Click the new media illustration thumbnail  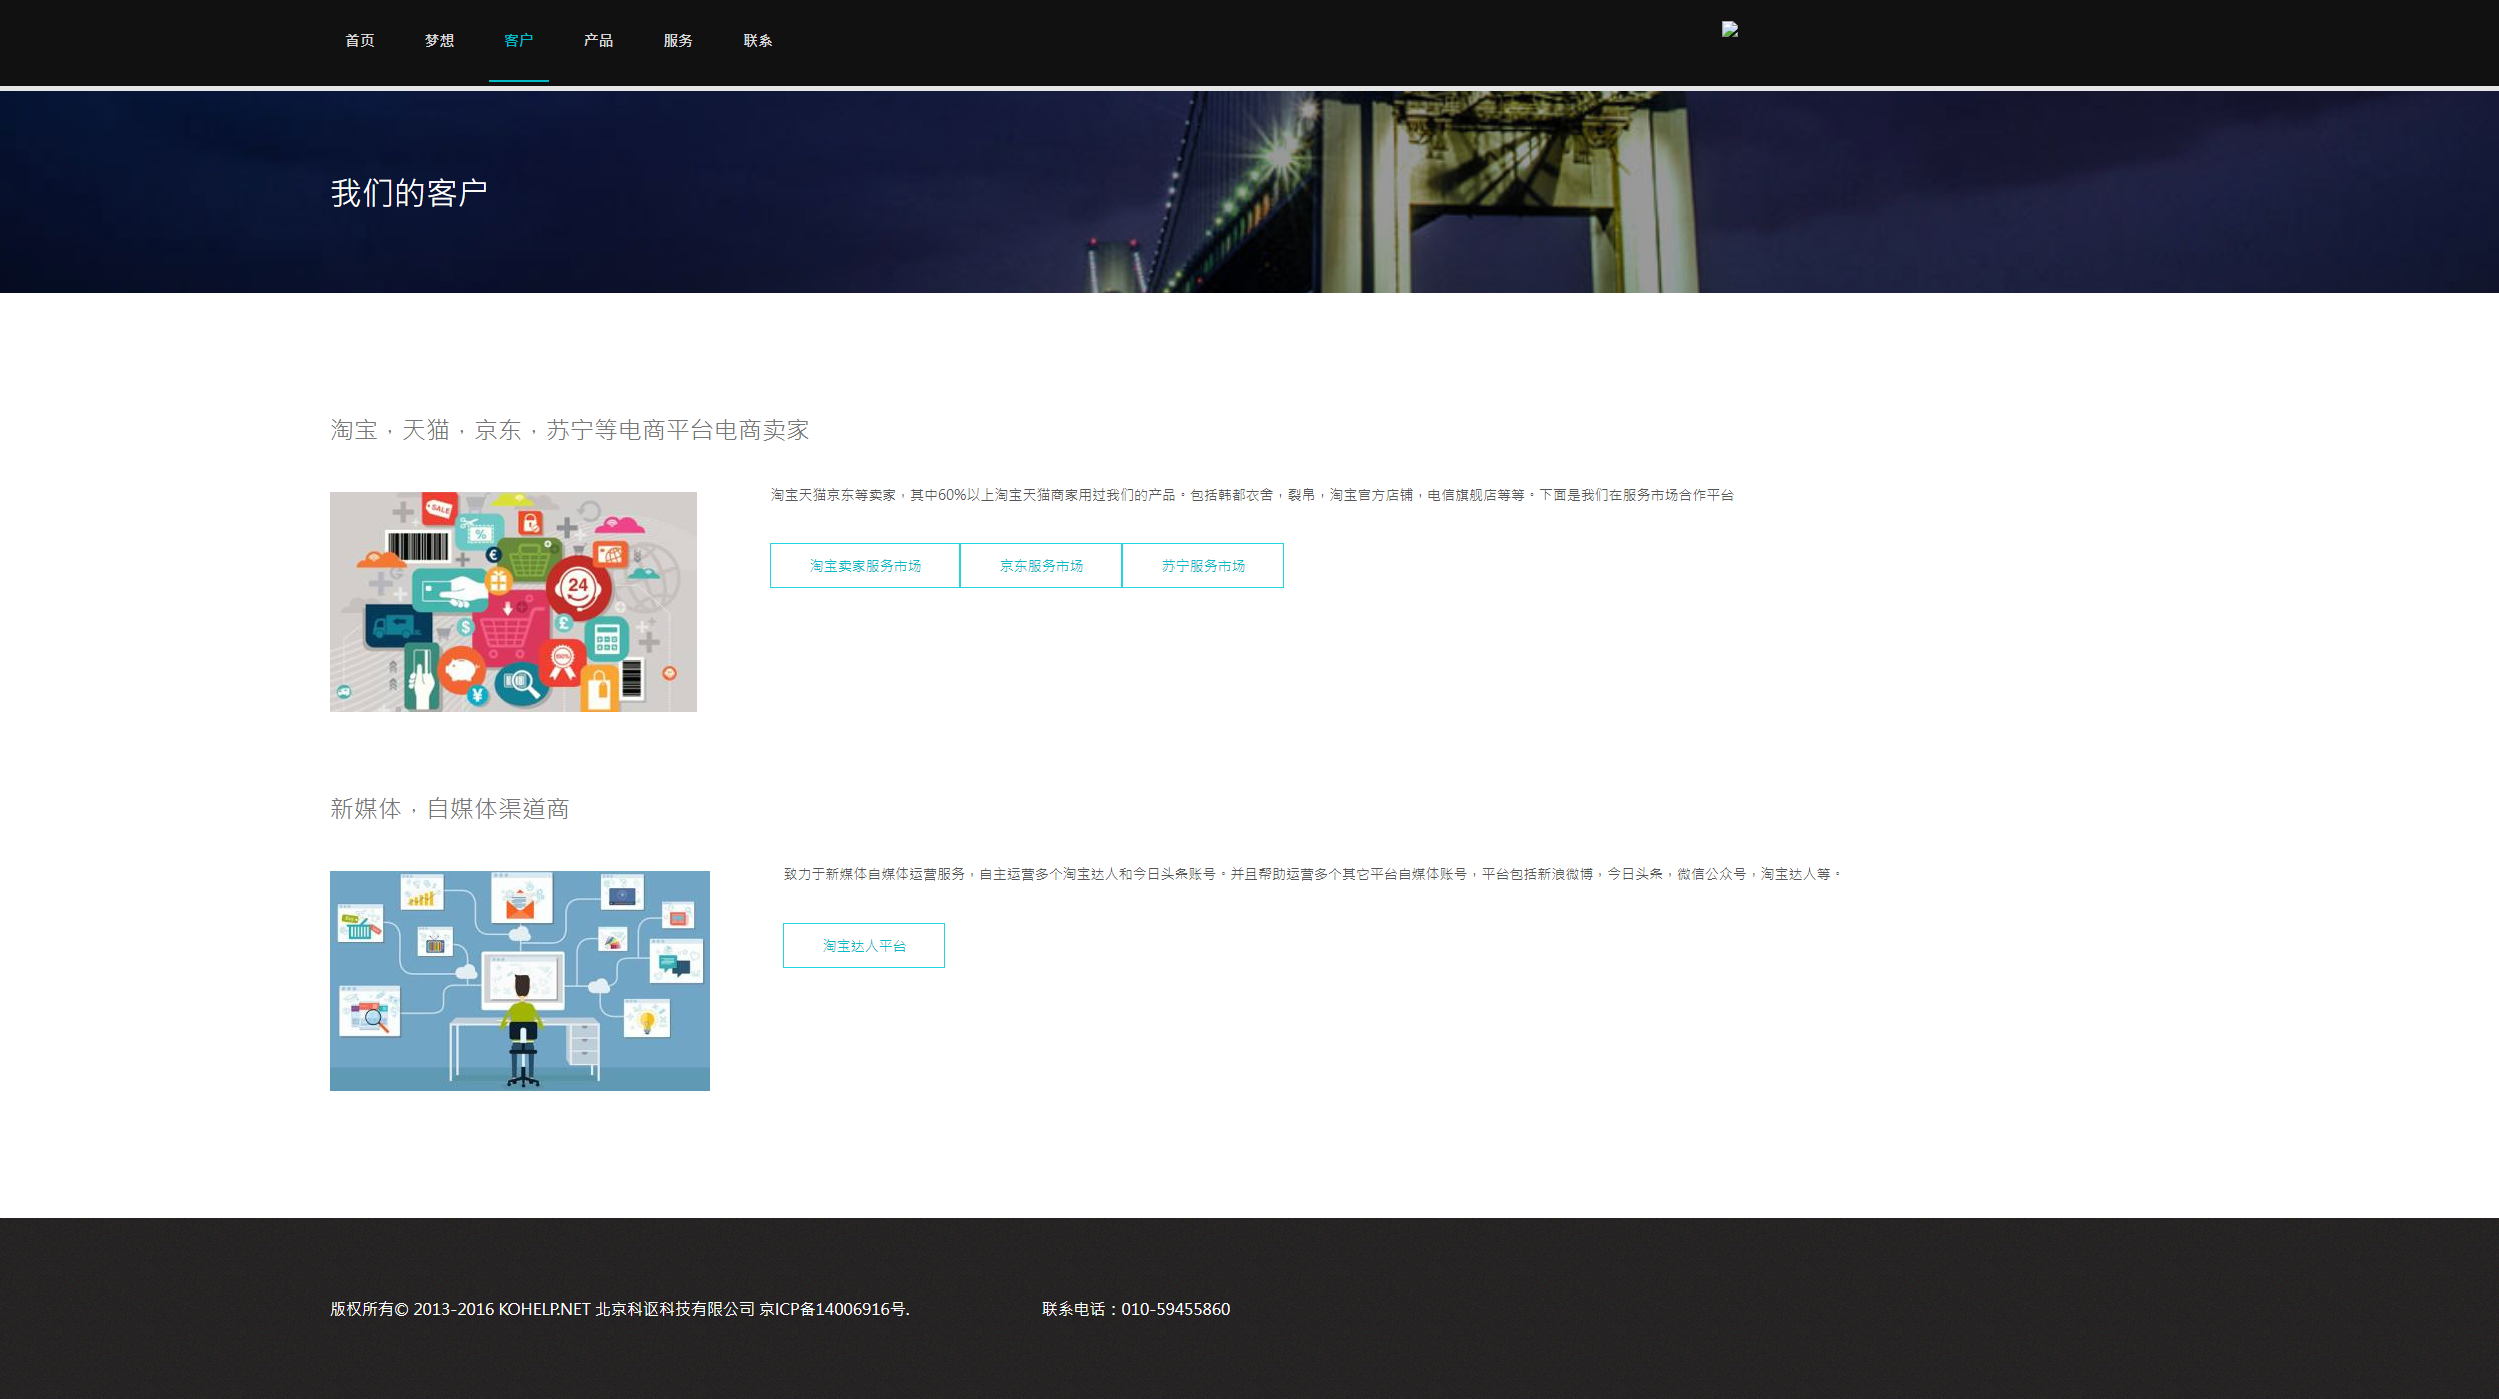(x=519, y=981)
